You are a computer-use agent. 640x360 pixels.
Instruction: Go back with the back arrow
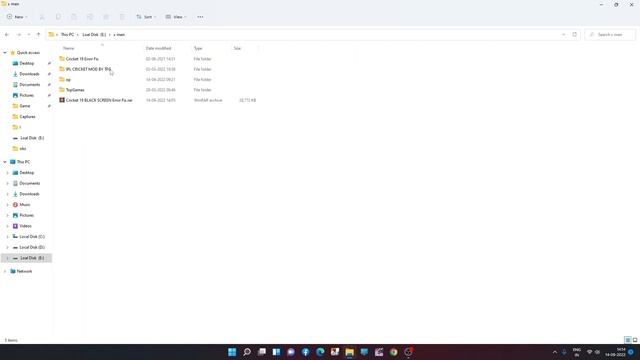click(x=7, y=35)
